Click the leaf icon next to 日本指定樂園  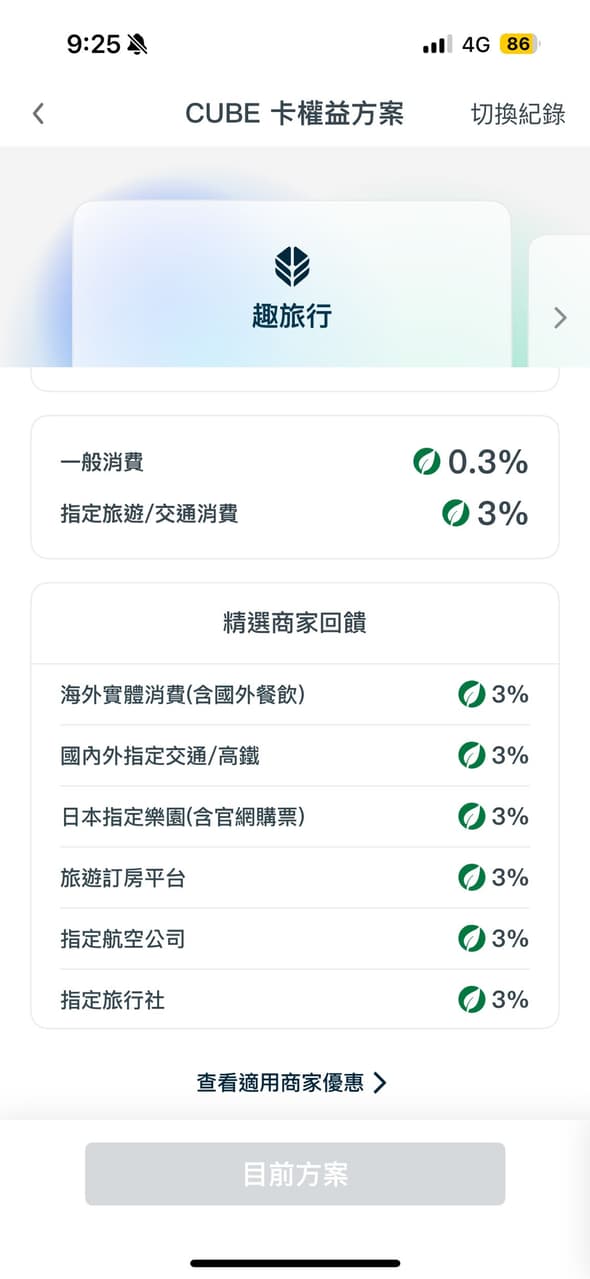pos(471,816)
